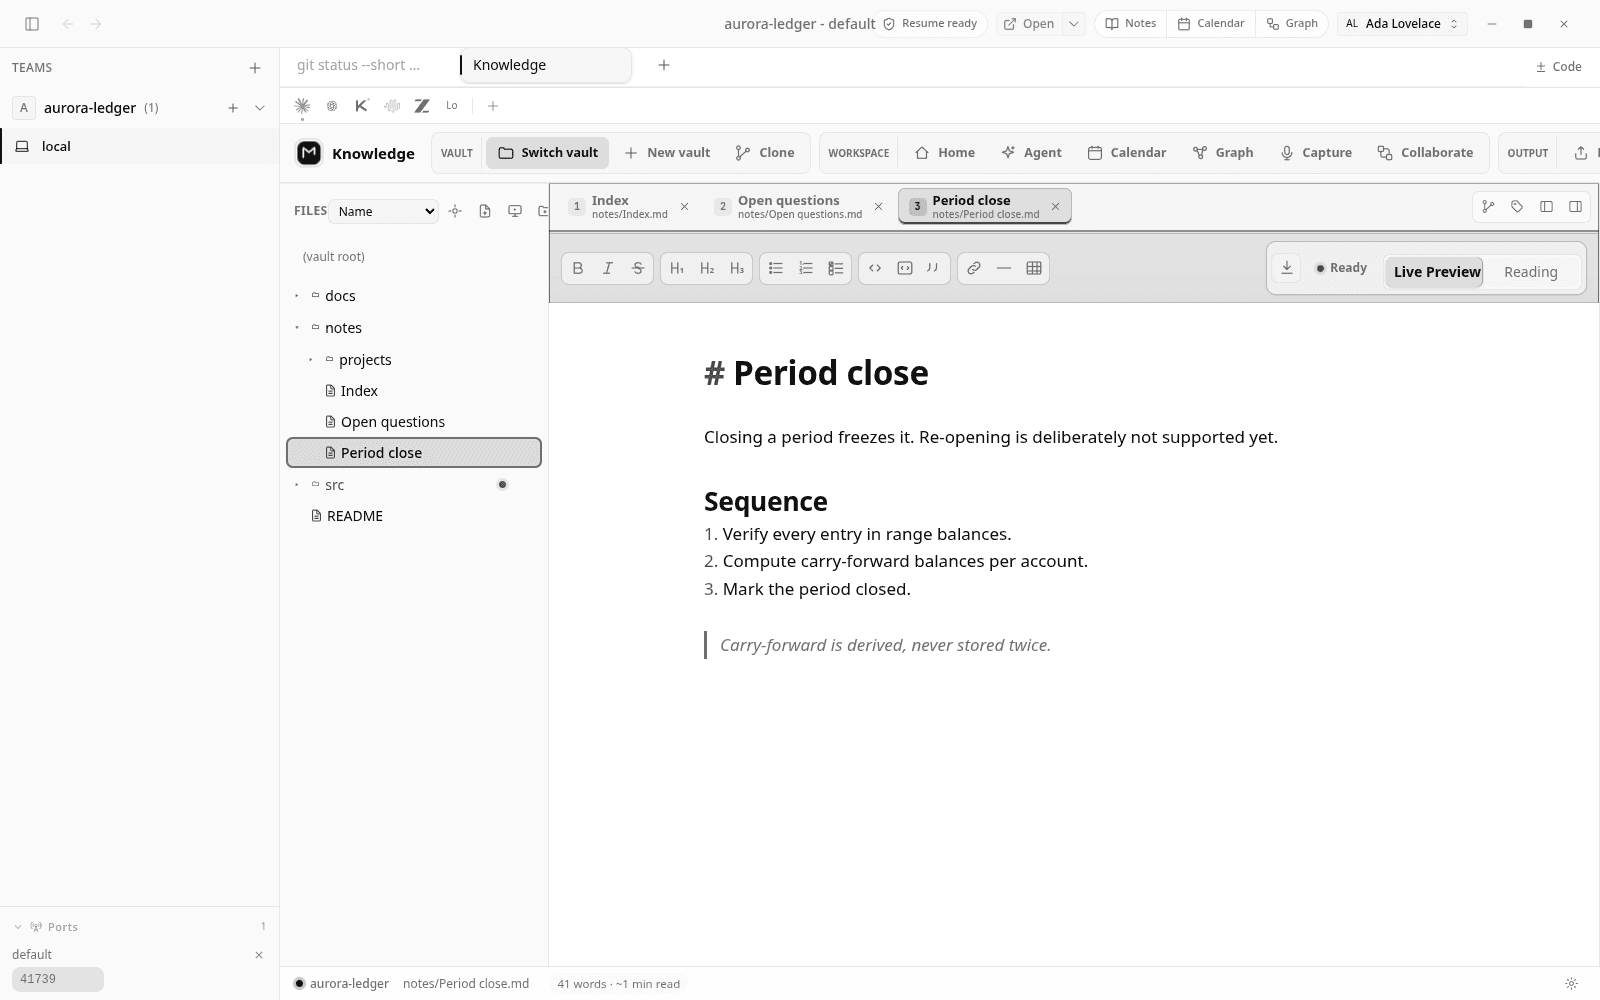Click the download icon beside Ready
Viewport: 1600px width, 1000px height.
(1287, 268)
